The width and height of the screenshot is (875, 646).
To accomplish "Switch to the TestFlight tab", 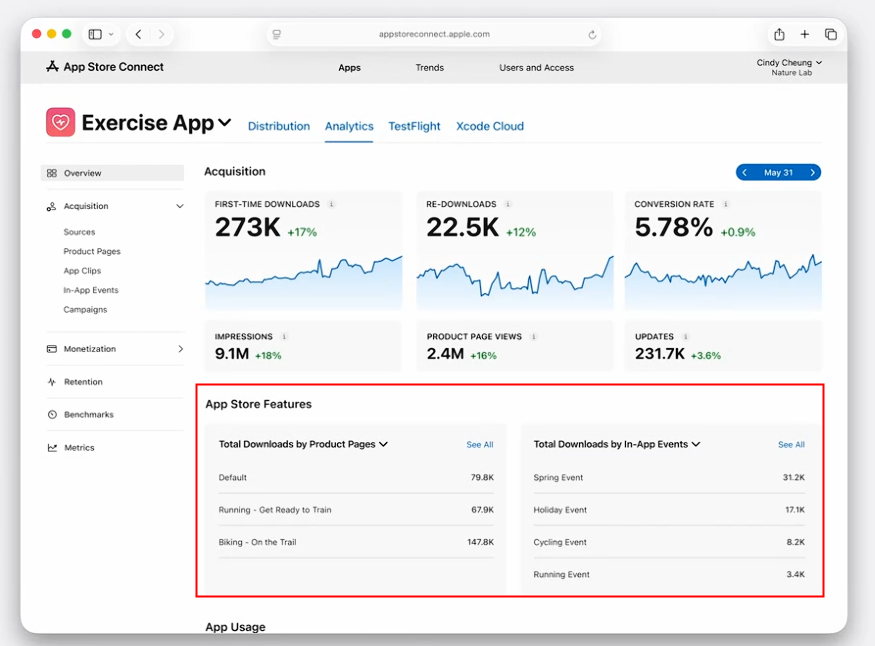I will [x=415, y=126].
